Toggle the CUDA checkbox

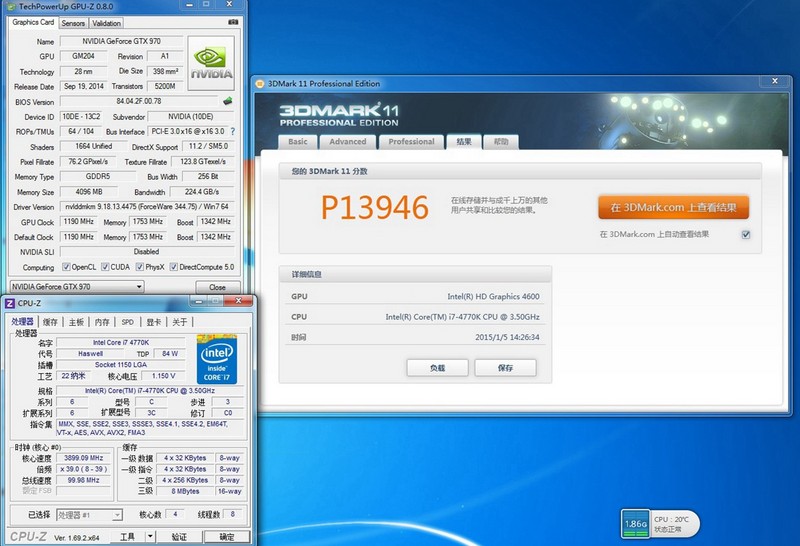click(x=105, y=267)
